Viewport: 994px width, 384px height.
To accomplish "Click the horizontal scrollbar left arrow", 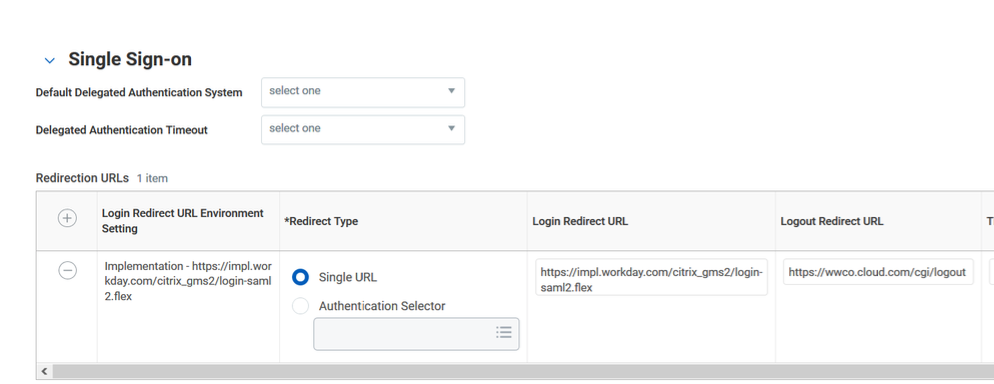I will 44,371.
